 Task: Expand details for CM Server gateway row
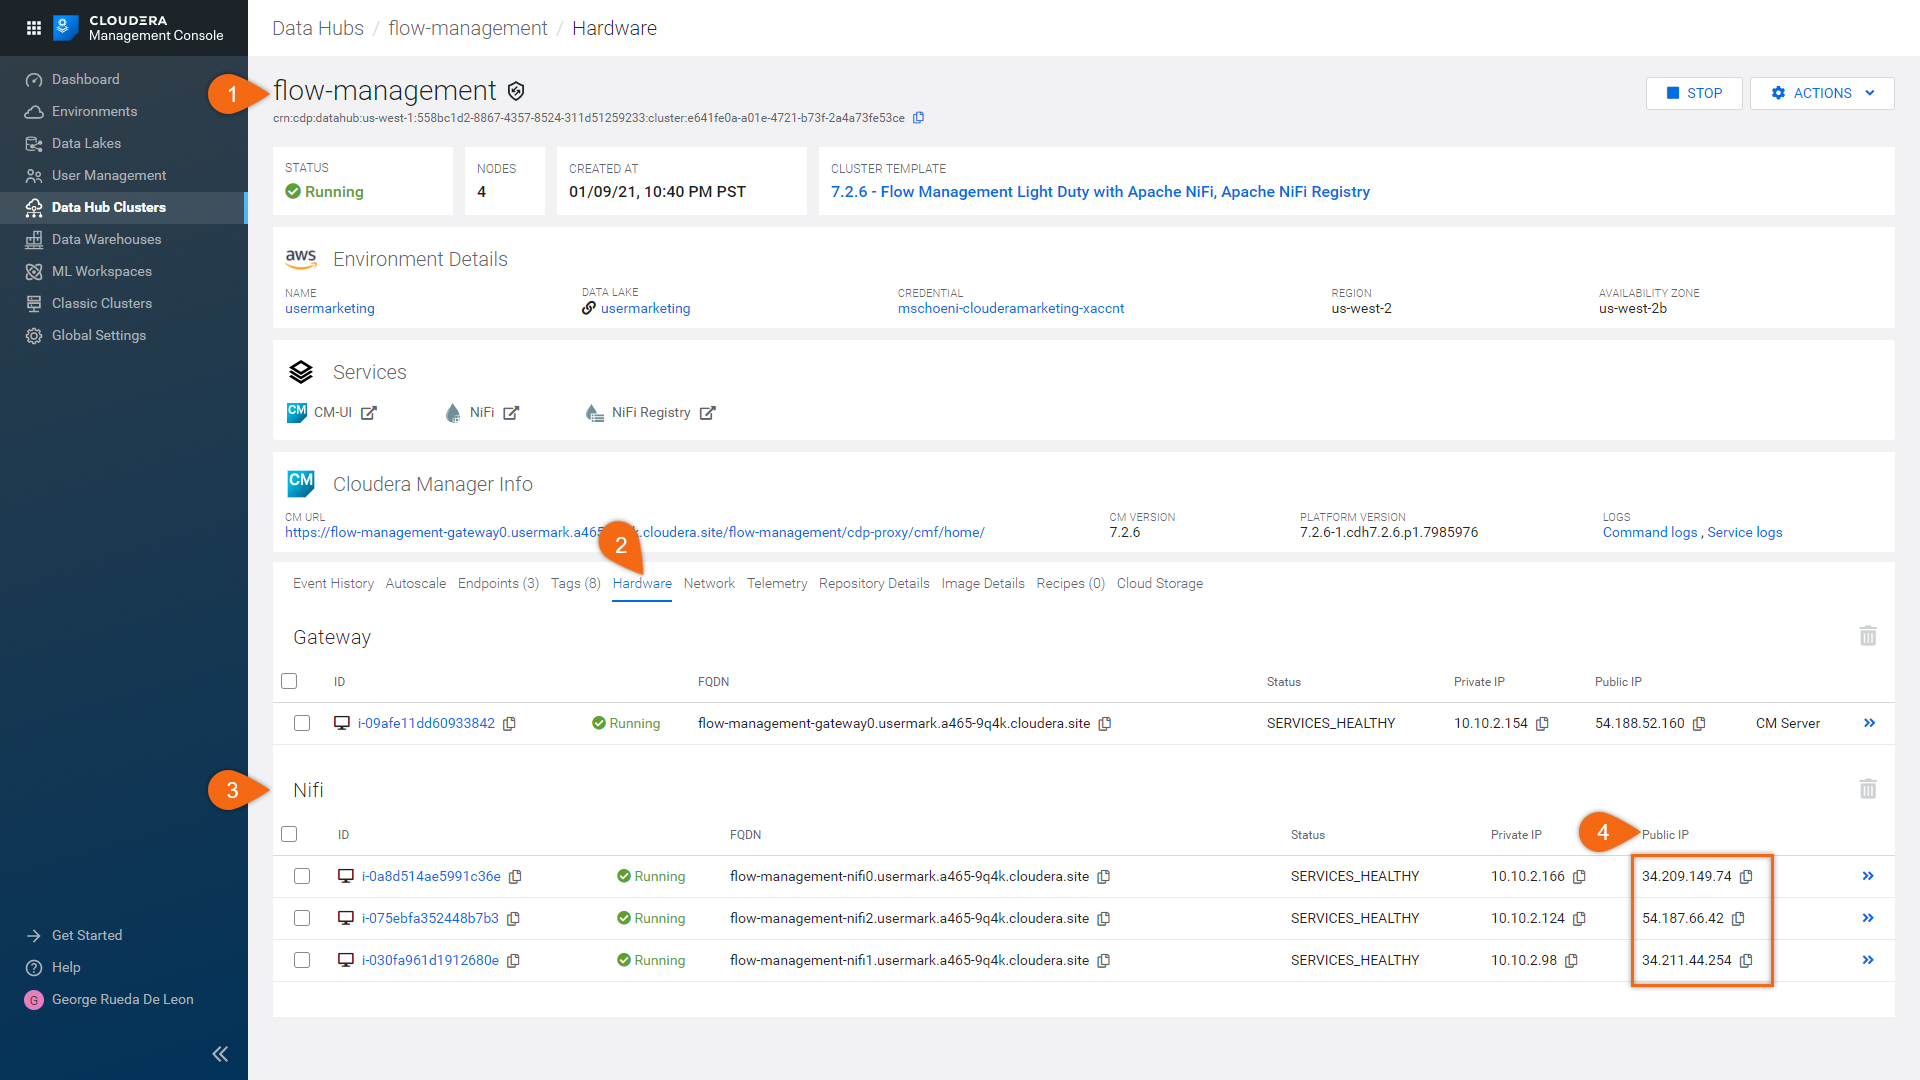[1869, 723]
